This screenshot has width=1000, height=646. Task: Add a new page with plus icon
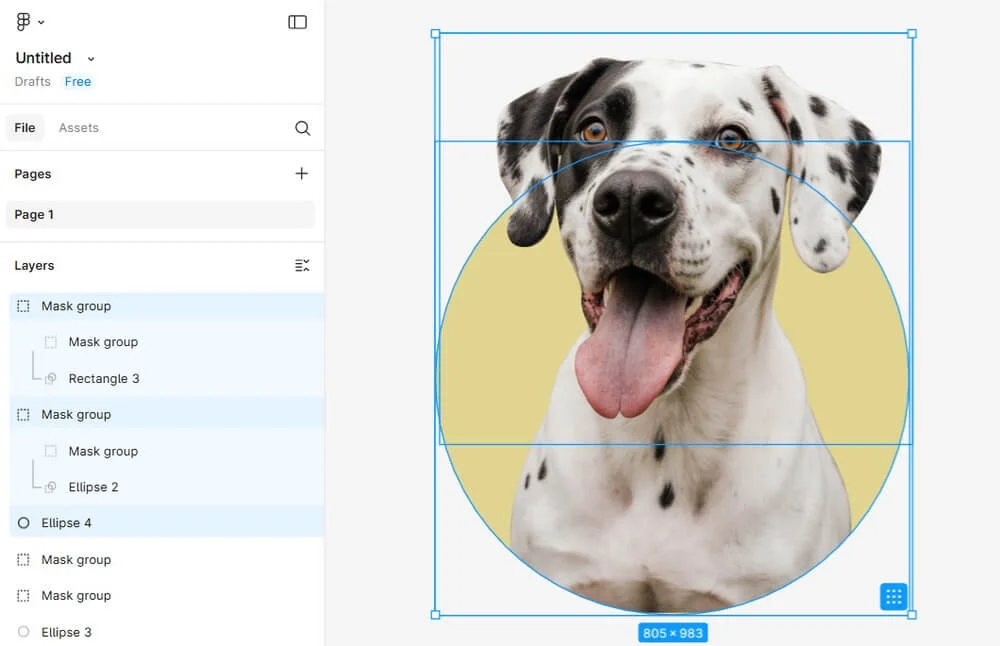coord(302,174)
